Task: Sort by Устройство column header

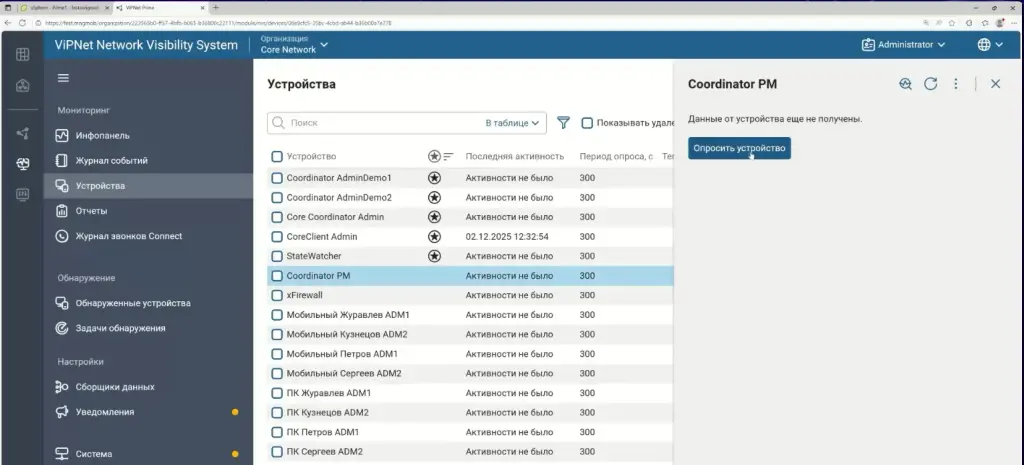Action: pyautogui.click(x=312, y=157)
